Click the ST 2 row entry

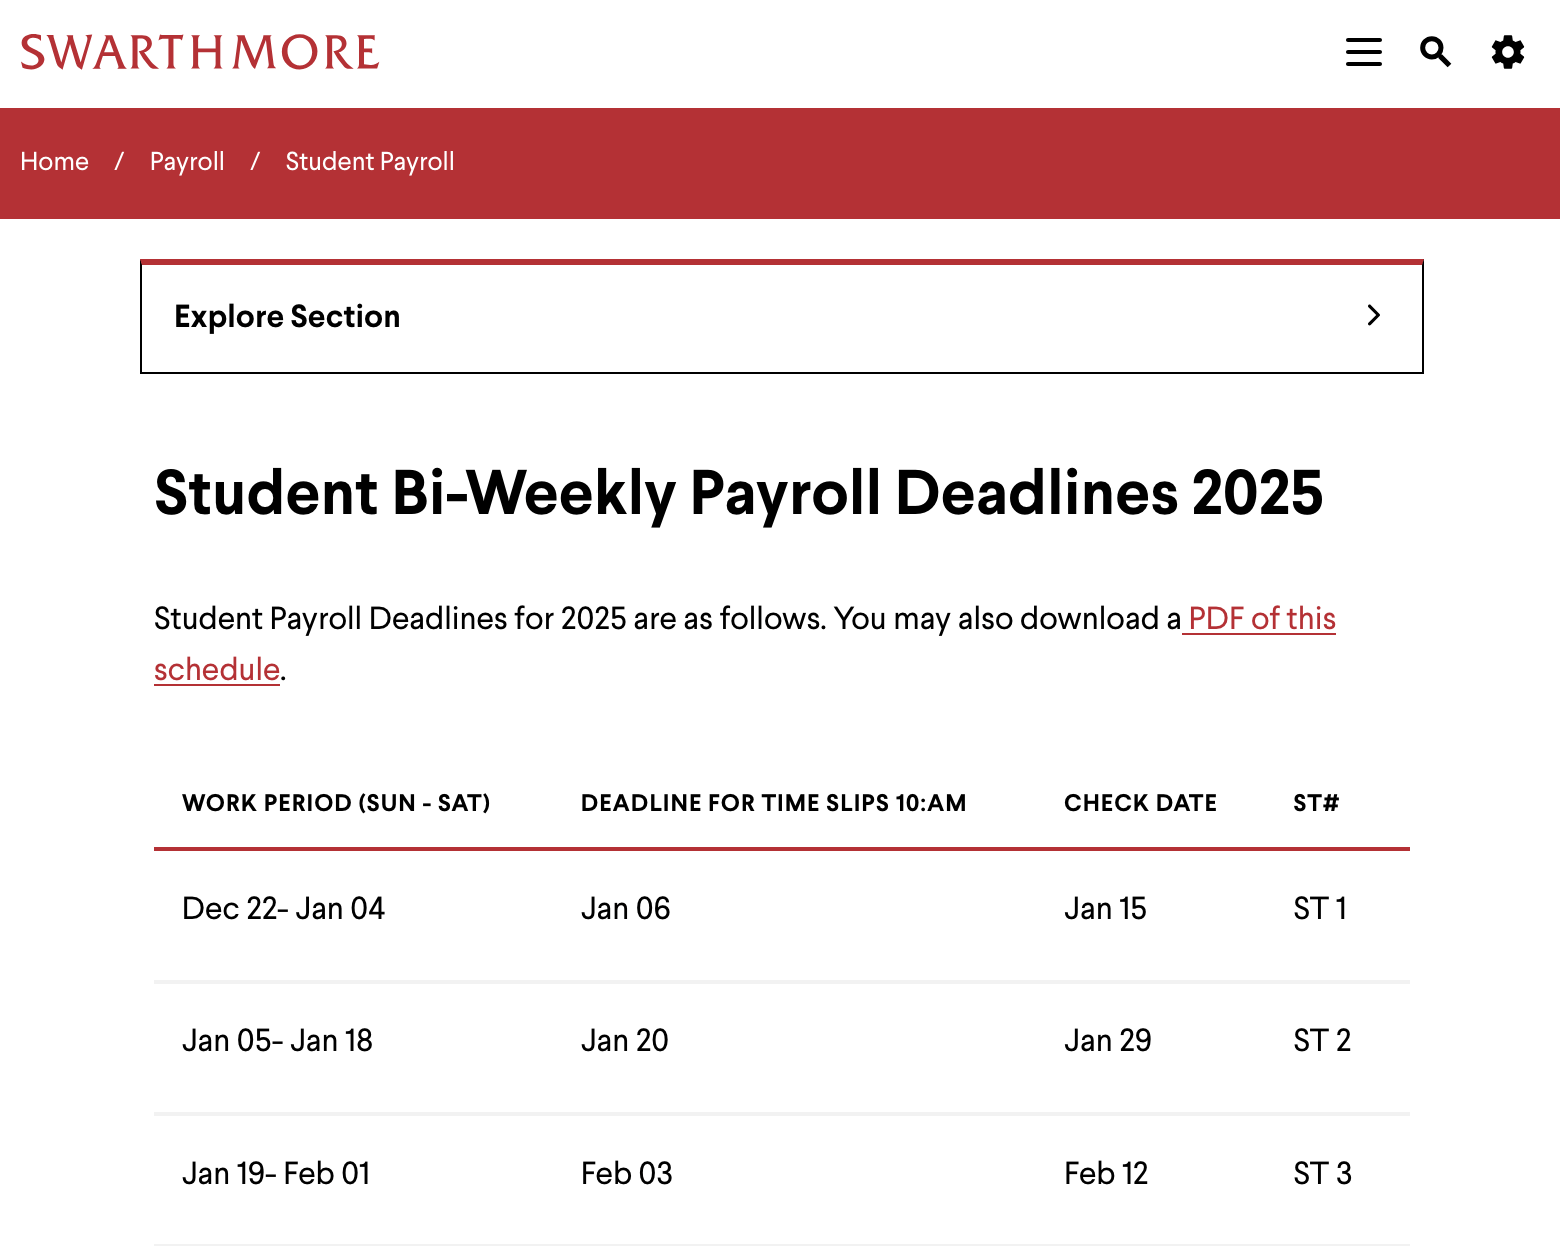click(x=1320, y=1041)
